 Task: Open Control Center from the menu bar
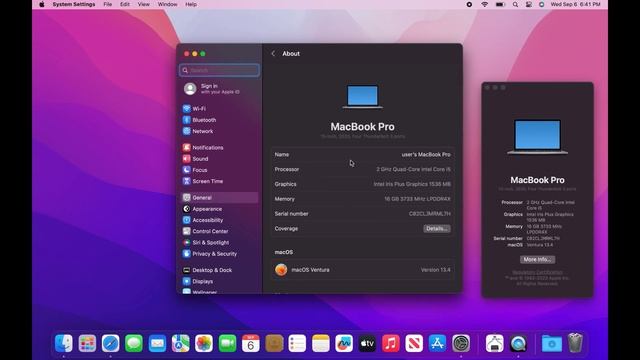[x=529, y=4]
